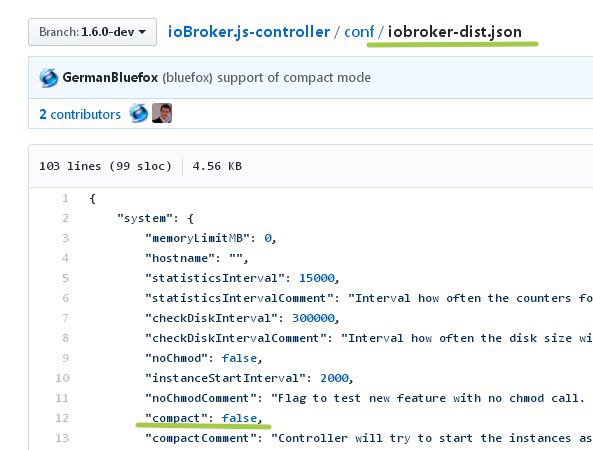Image resolution: width=593 pixels, height=450 pixels.
Task: Click the "compactComment" key
Action: [201, 438]
